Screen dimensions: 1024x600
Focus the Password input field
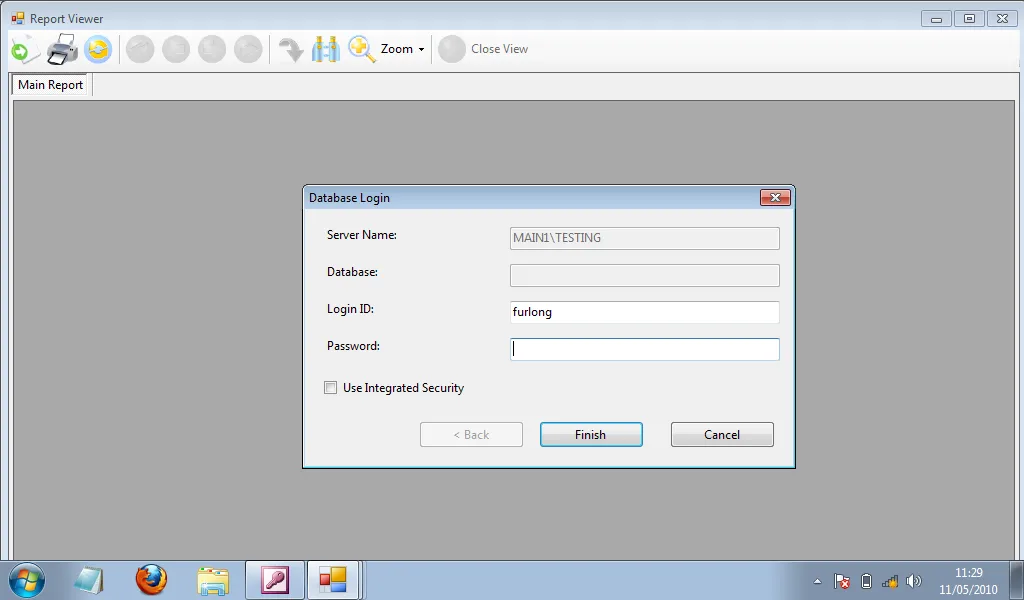(645, 349)
